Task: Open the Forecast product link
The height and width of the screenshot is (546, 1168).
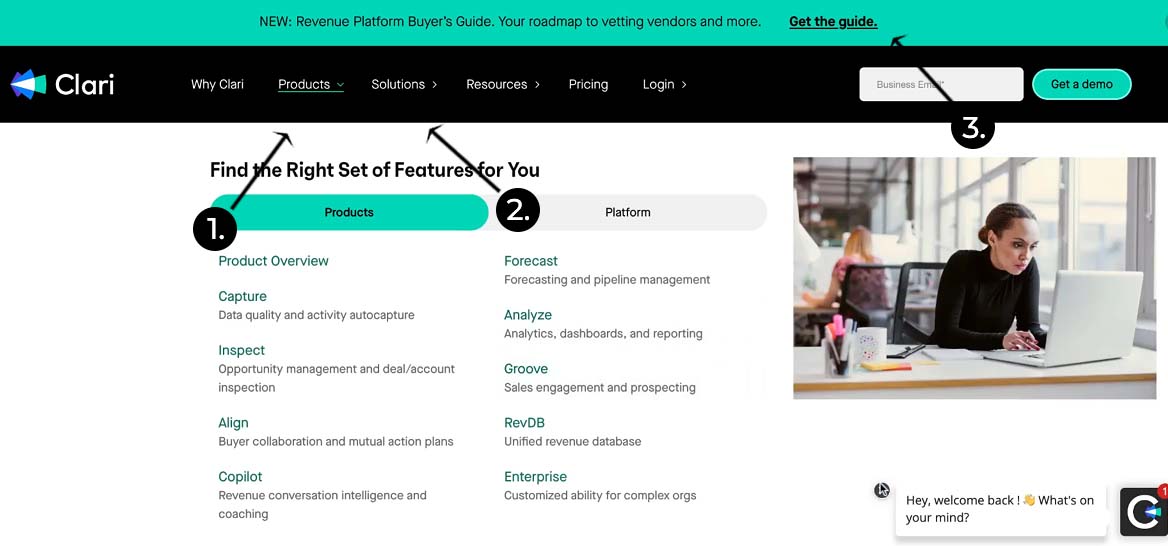Action: (531, 261)
